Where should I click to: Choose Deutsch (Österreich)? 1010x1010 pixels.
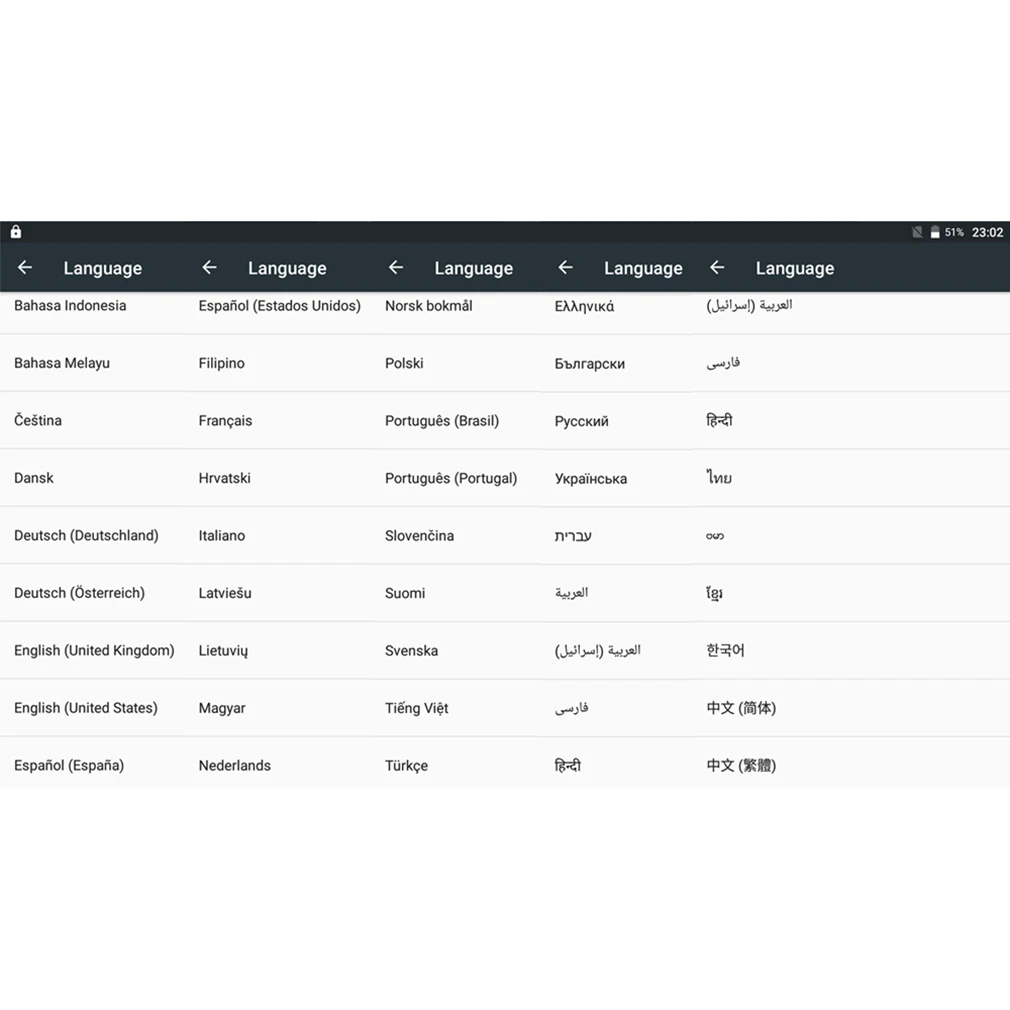[79, 593]
